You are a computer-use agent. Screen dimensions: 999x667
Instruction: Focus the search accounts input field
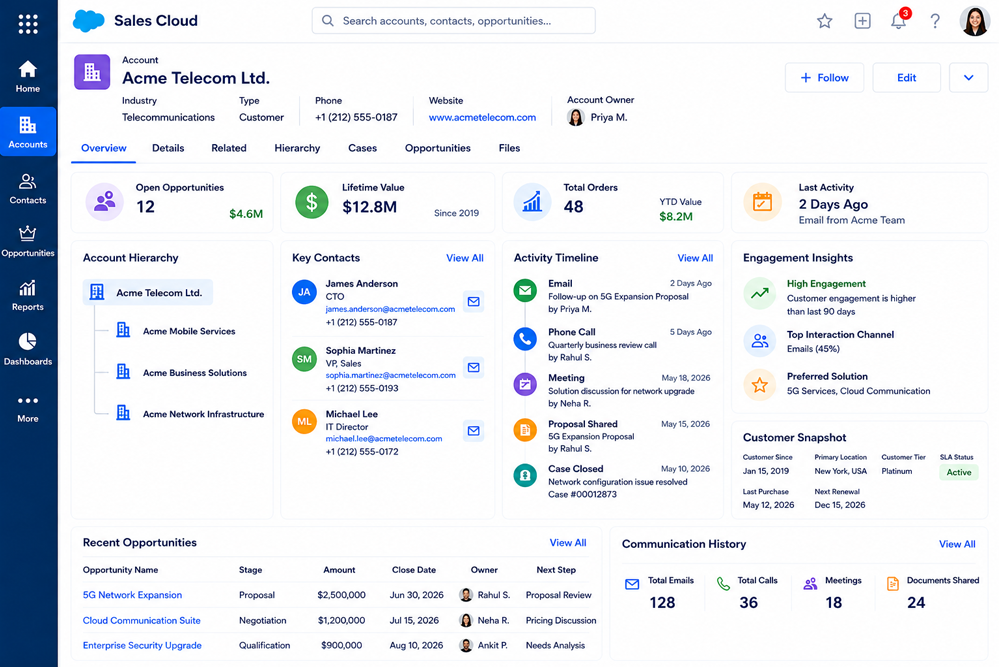(x=454, y=21)
